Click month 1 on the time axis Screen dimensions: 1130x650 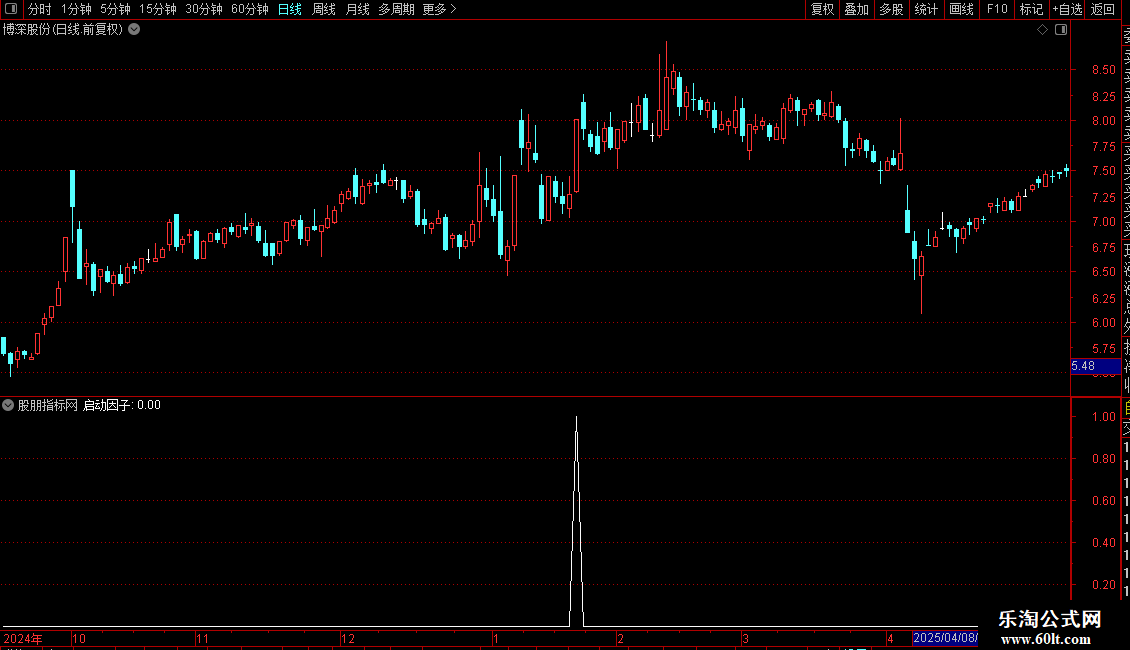point(496,638)
